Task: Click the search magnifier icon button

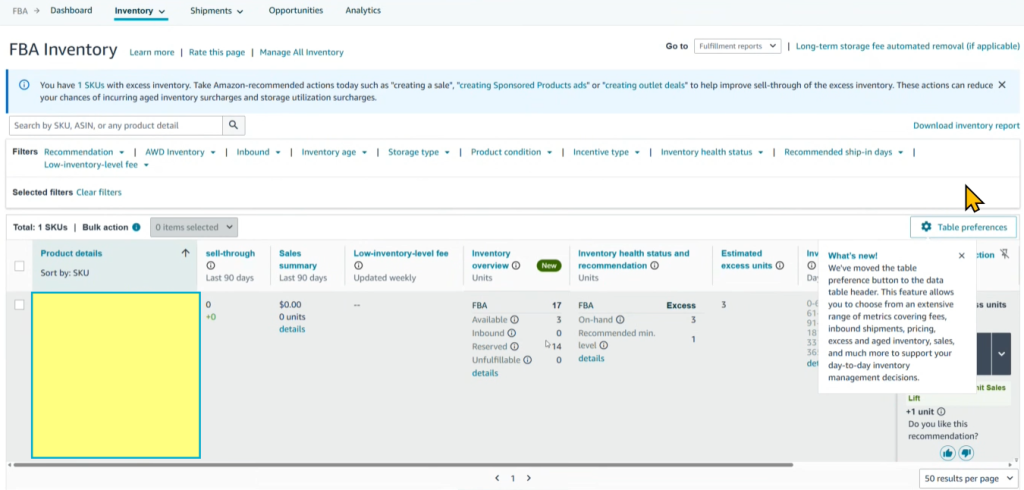Action: [x=234, y=126]
